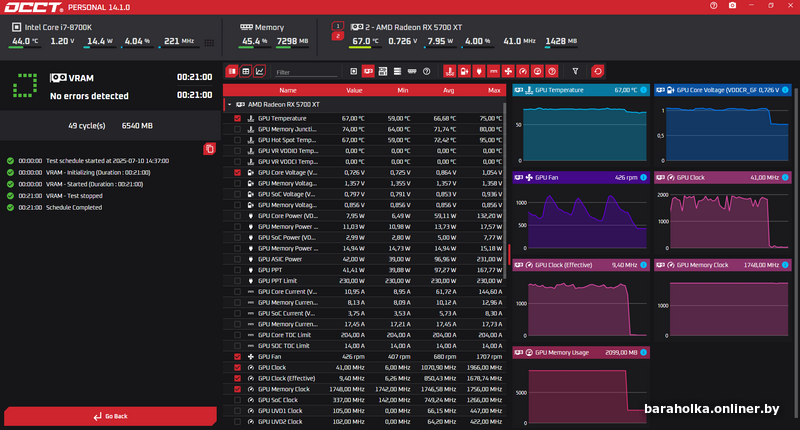Reset min/max values with refresh icon
Image resolution: width=800 pixels, height=430 pixels.
(x=597, y=71)
